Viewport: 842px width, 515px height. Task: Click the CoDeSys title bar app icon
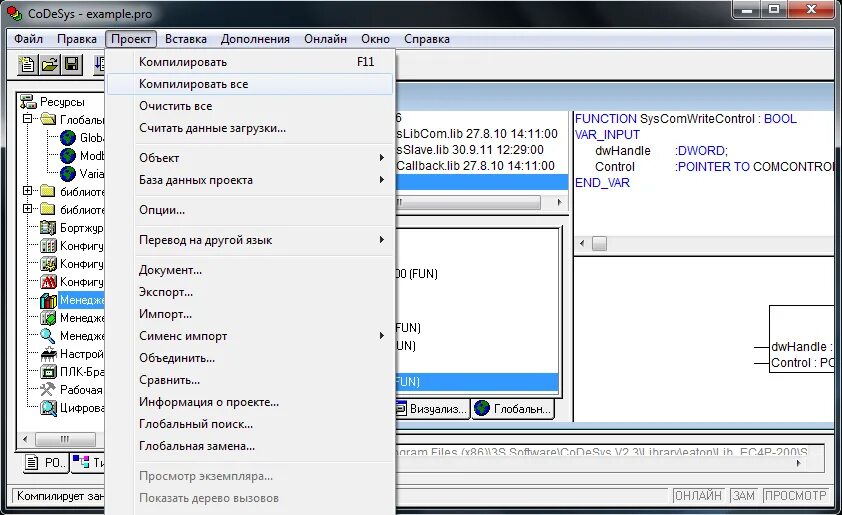14,13
